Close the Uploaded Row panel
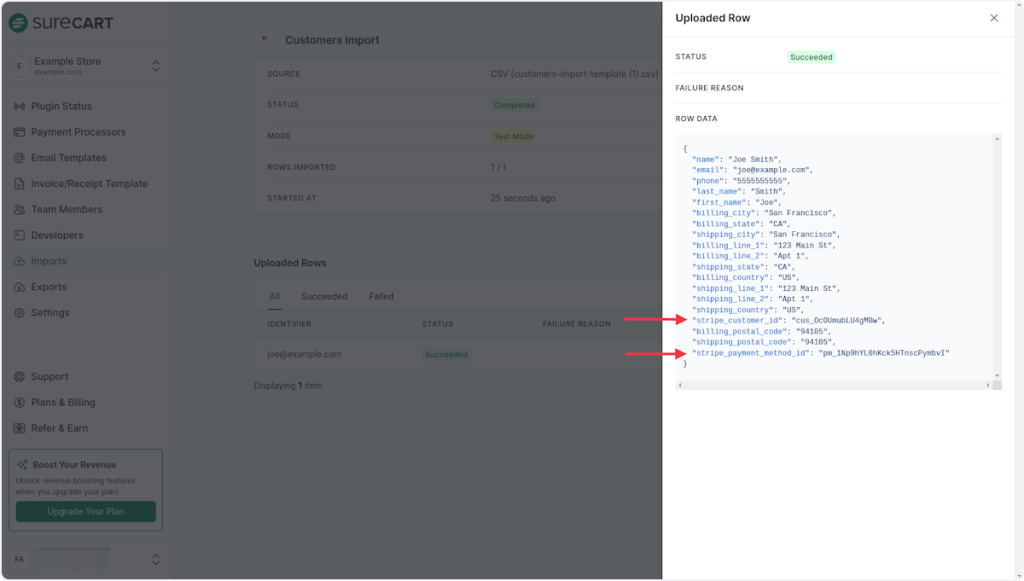Image resolution: width=1024 pixels, height=581 pixels. pyautogui.click(x=993, y=18)
